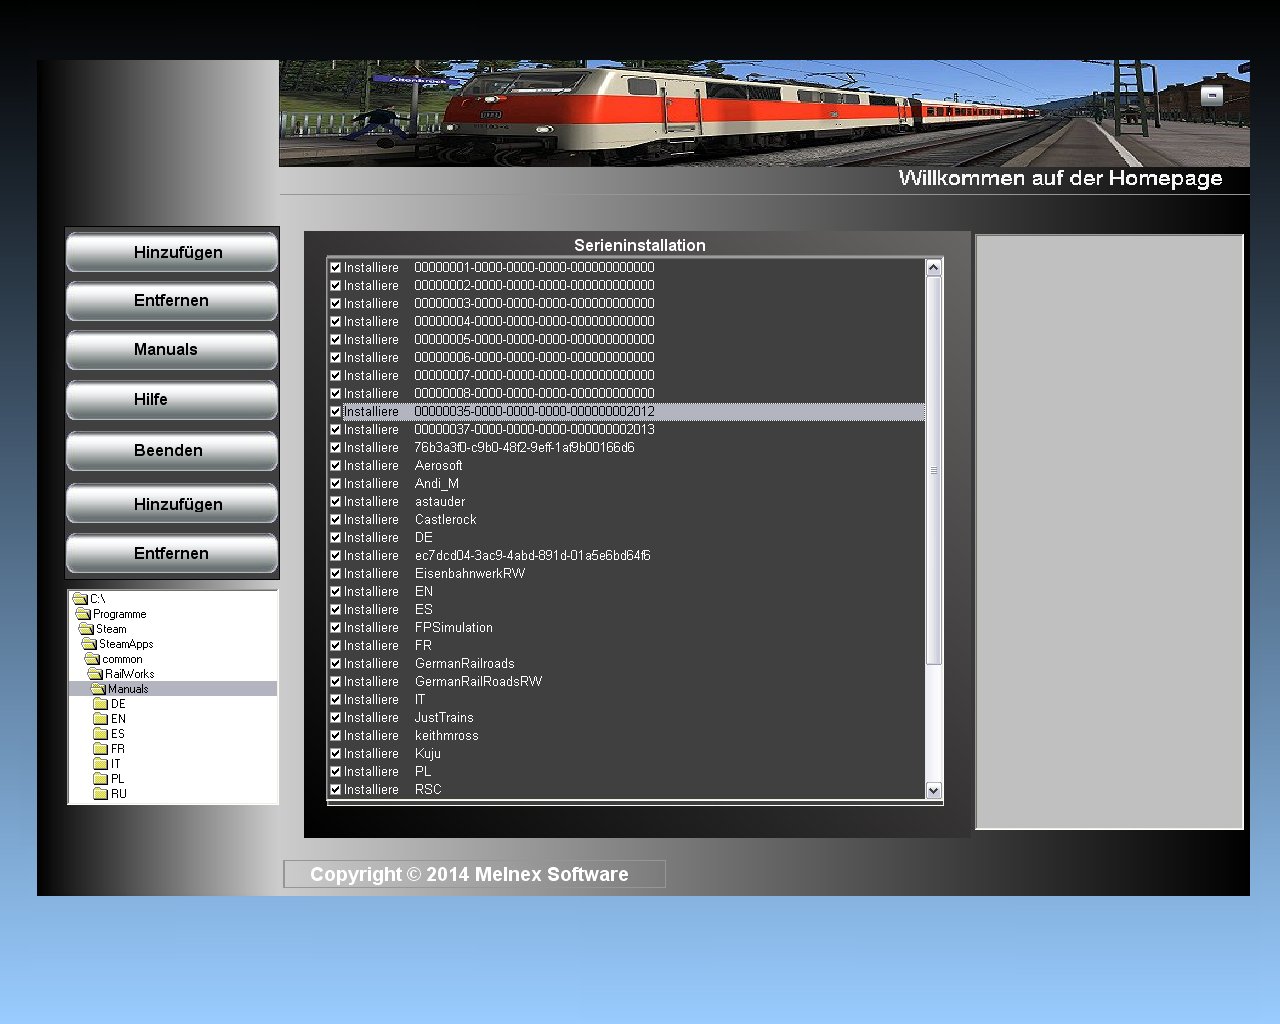Click the installation list scrollbar thumb
The height and width of the screenshot is (1024, 1280).
934,470
